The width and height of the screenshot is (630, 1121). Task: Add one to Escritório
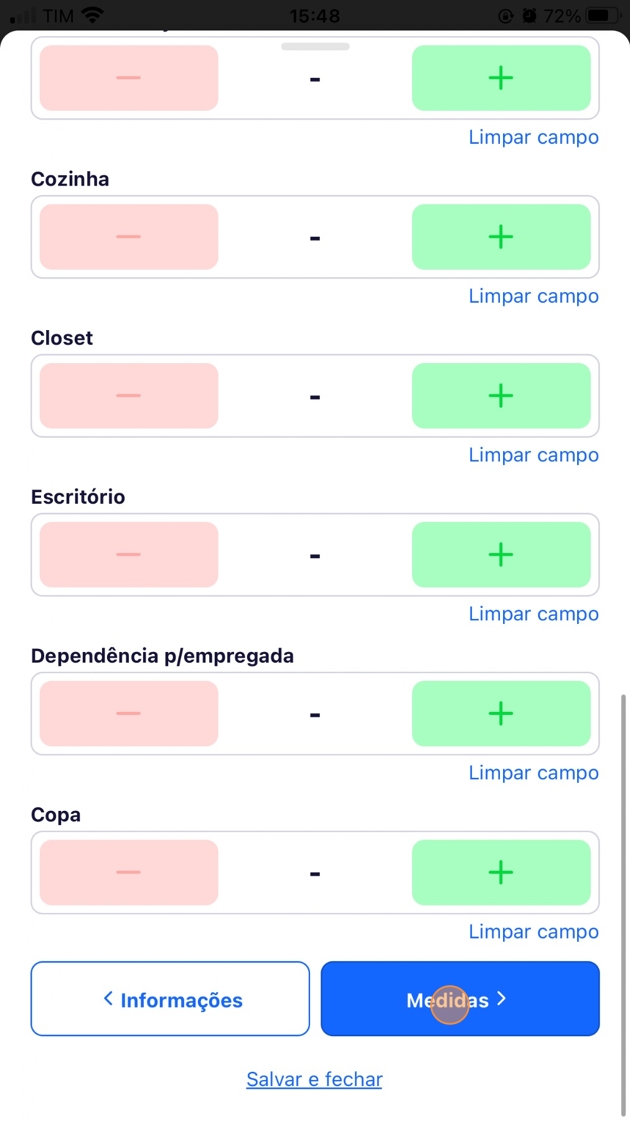tap(501, 555)
